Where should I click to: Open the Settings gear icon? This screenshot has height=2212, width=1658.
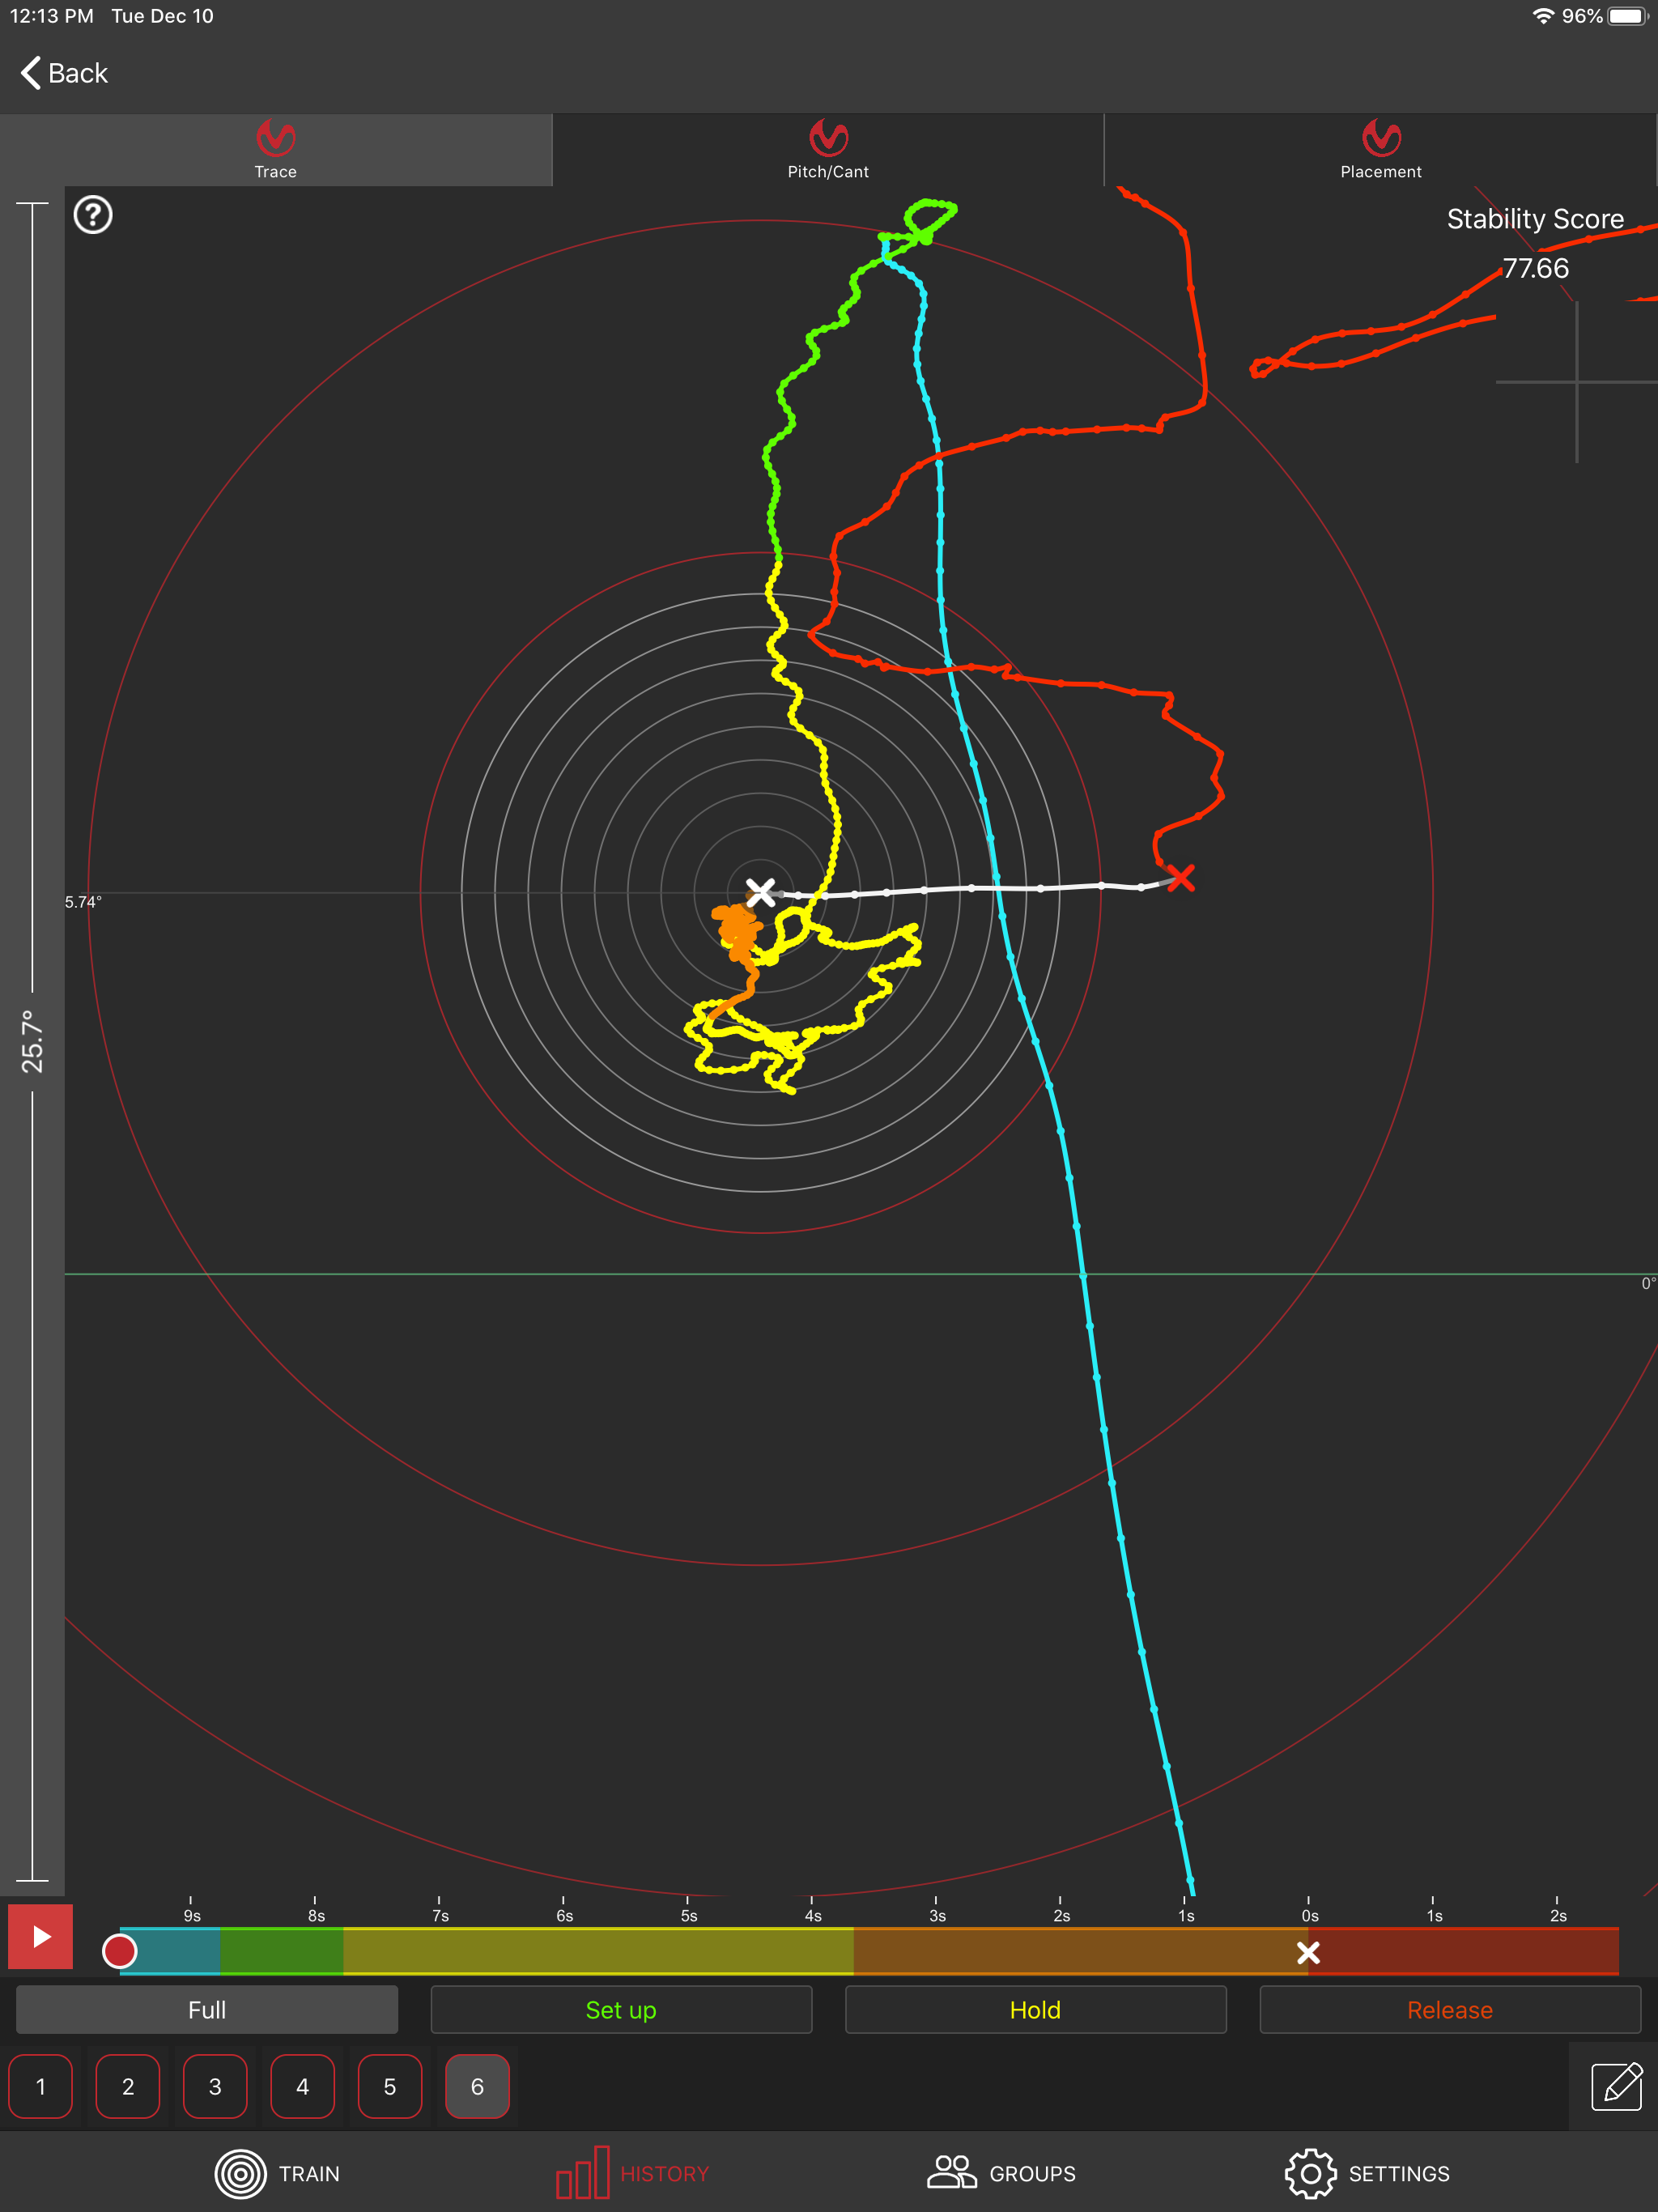(x=1311, y=2173)
